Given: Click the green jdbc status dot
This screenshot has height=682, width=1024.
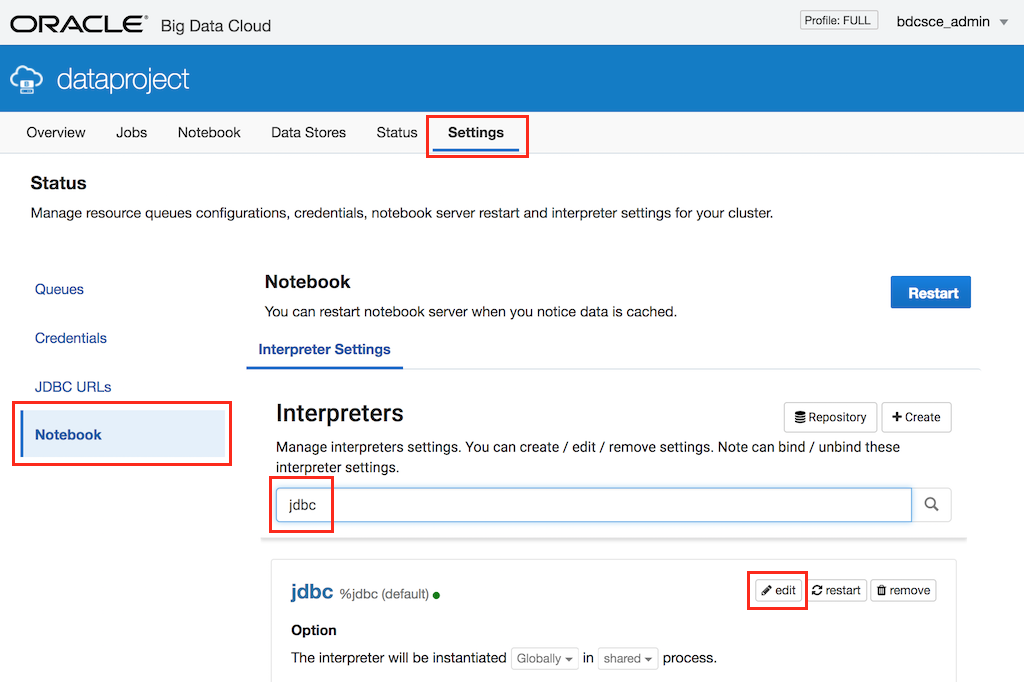Looking at the screenshot, I should pyautogui.click(x=436, y=595).
